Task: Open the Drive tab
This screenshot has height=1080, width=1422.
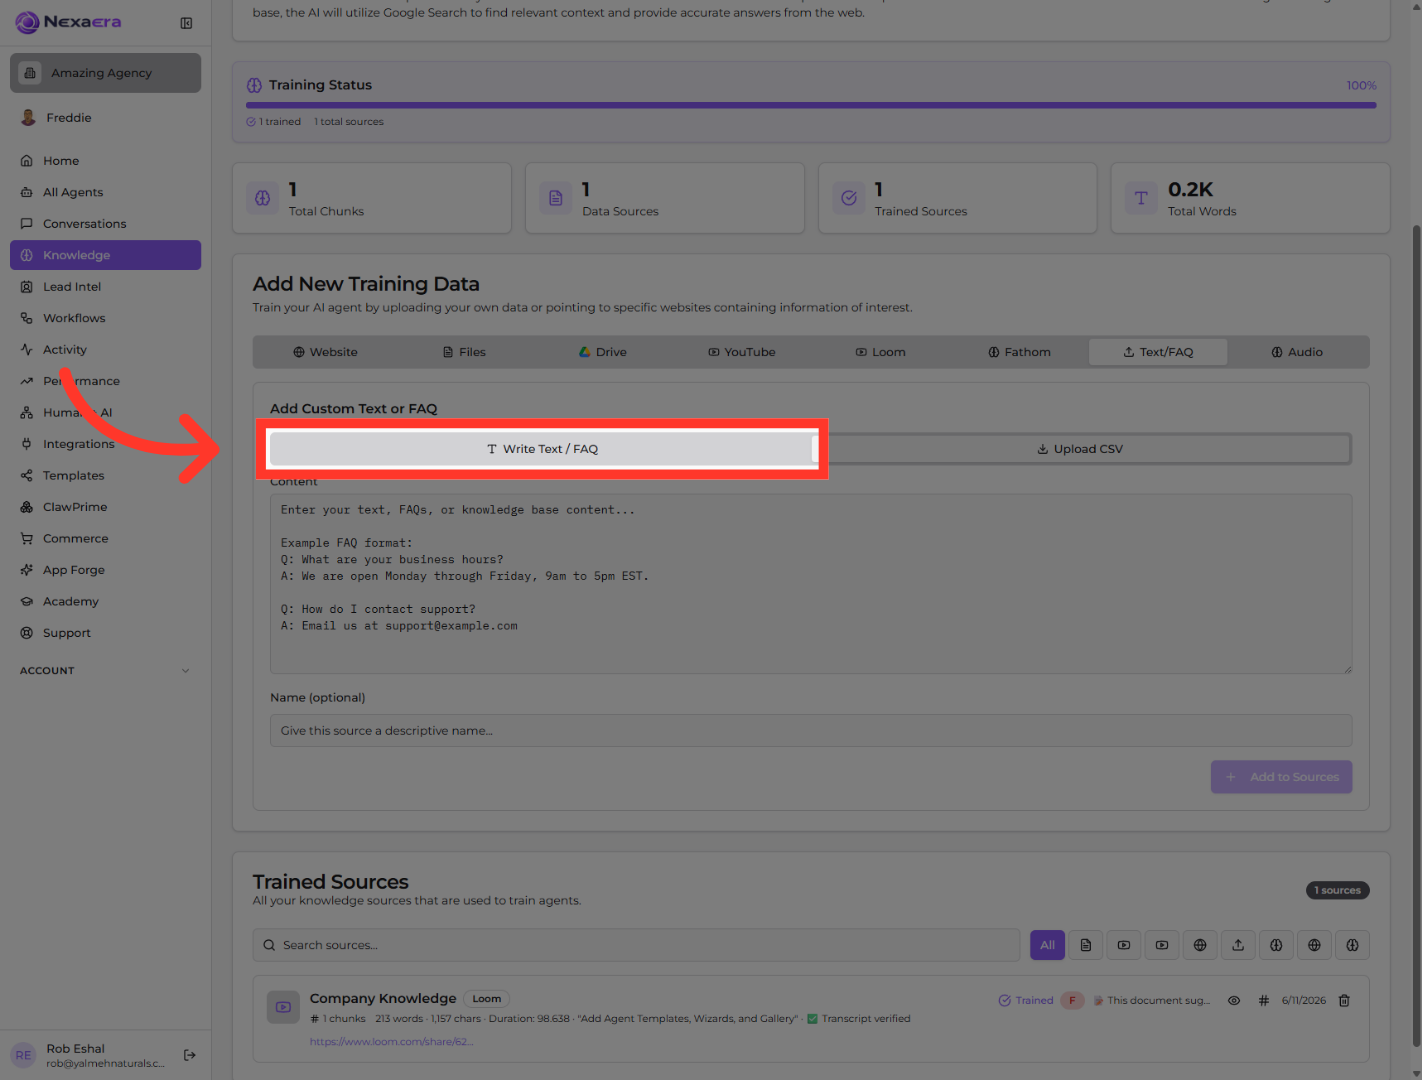Action: [x=603, y=352]
